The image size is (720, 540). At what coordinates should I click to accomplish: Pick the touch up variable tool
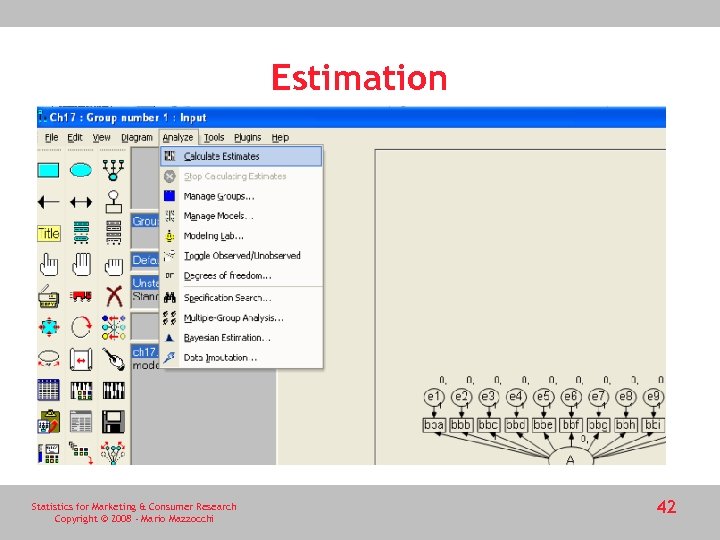(x=113, y=359)
